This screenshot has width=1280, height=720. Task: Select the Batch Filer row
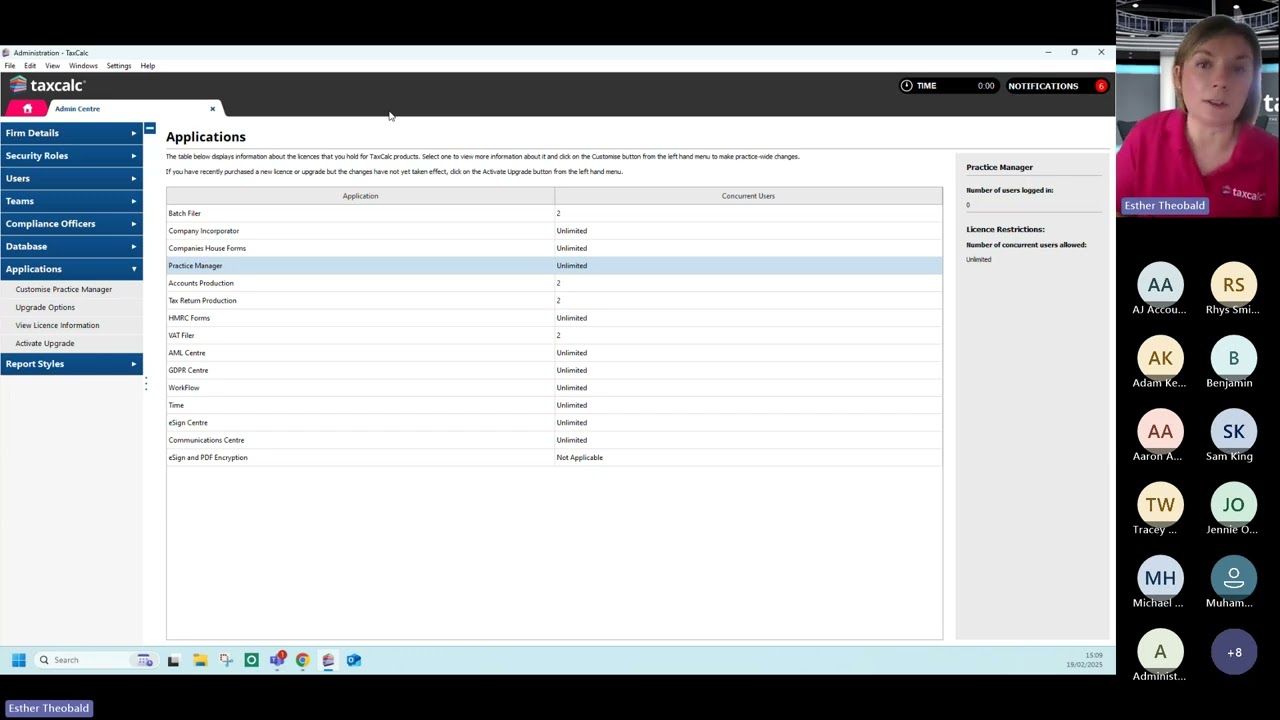pos(554,213)
